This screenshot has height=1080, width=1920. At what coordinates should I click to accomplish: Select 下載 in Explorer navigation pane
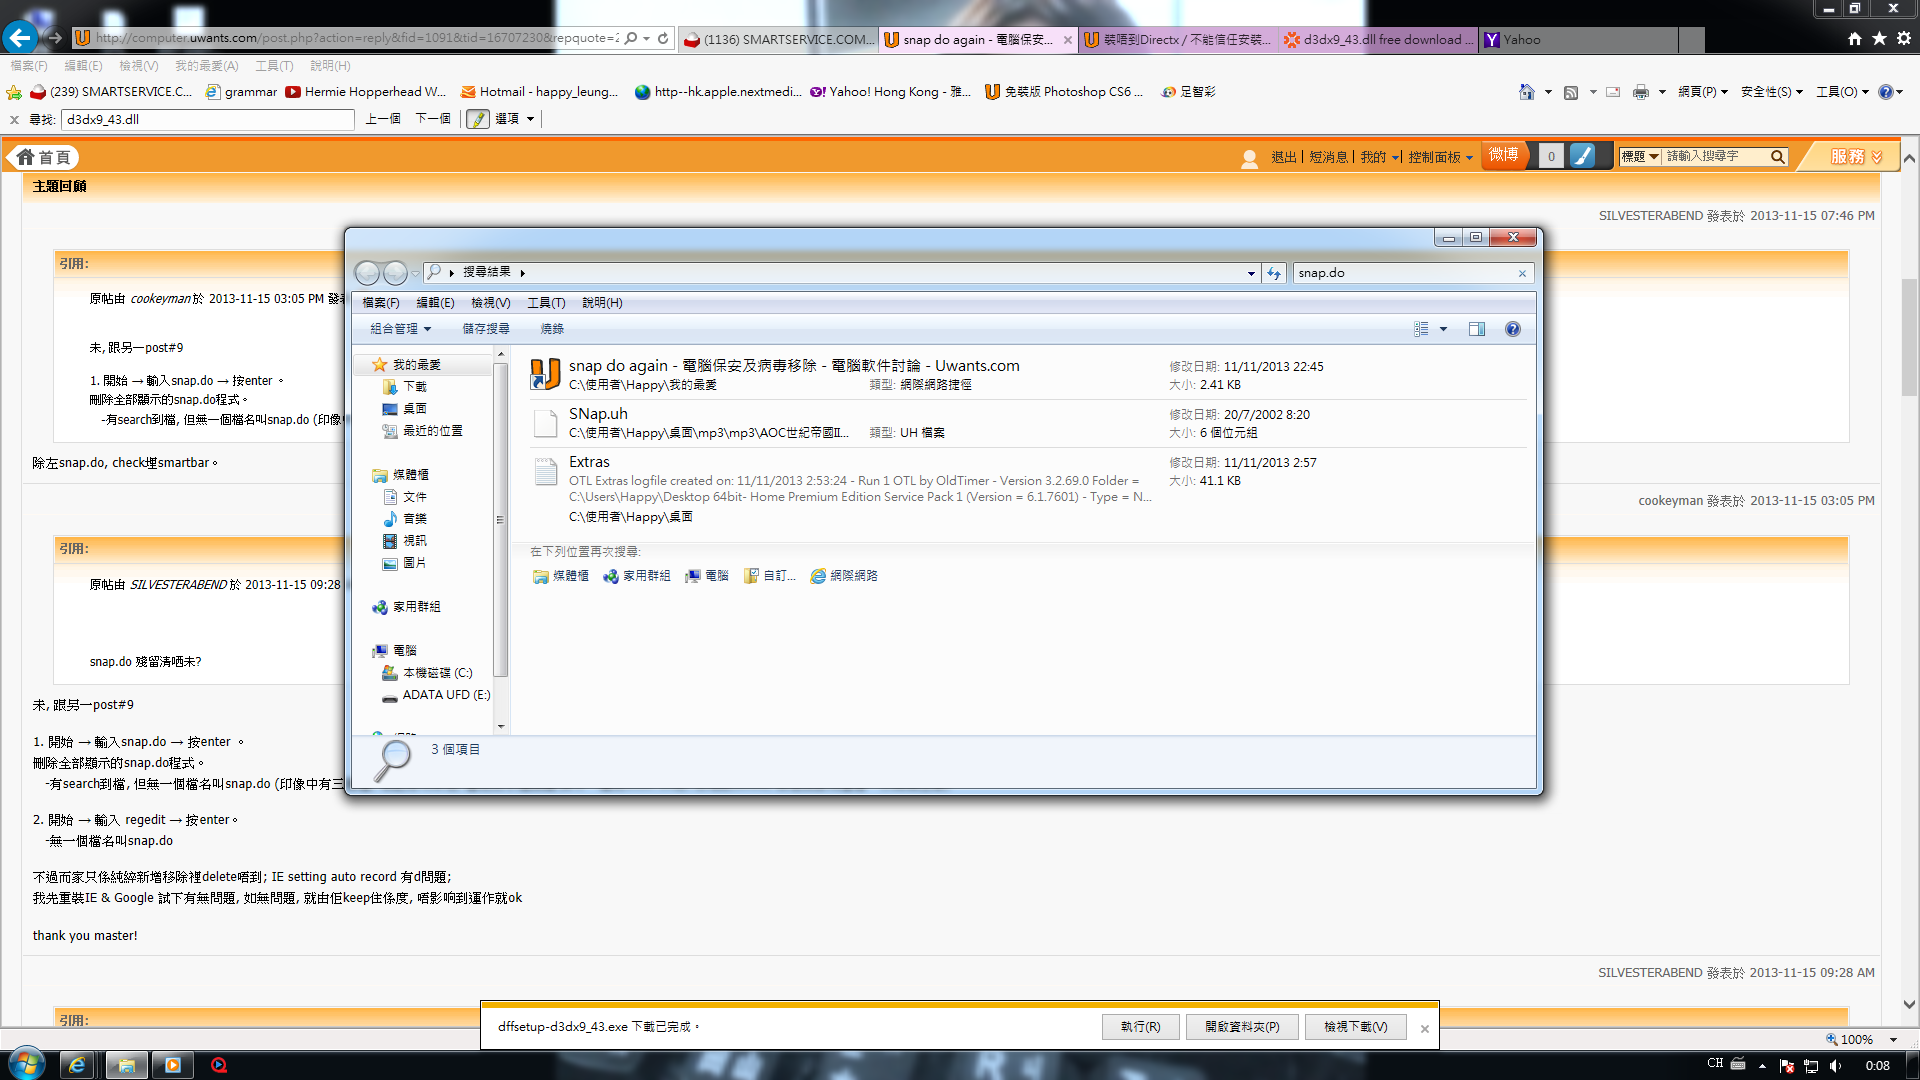tap(414, 387)
